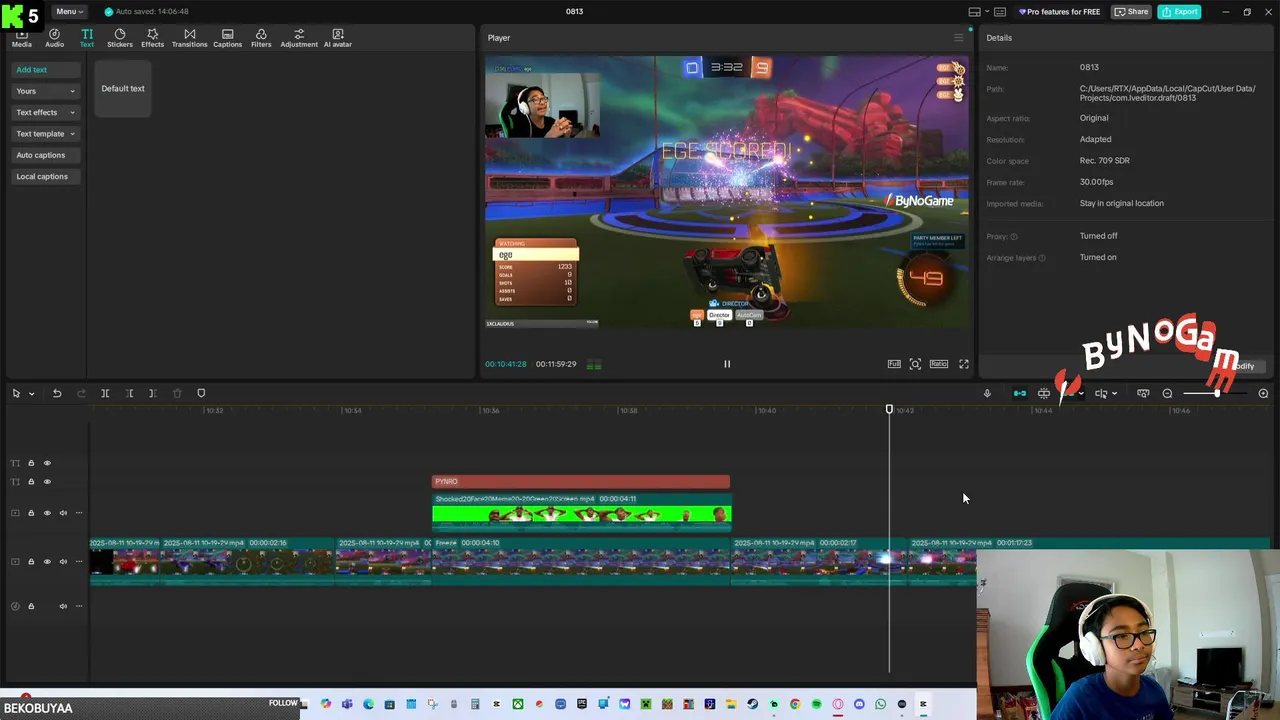Click the timeline zoom out icon
Screen dimensions: 1280x720
1167,393
